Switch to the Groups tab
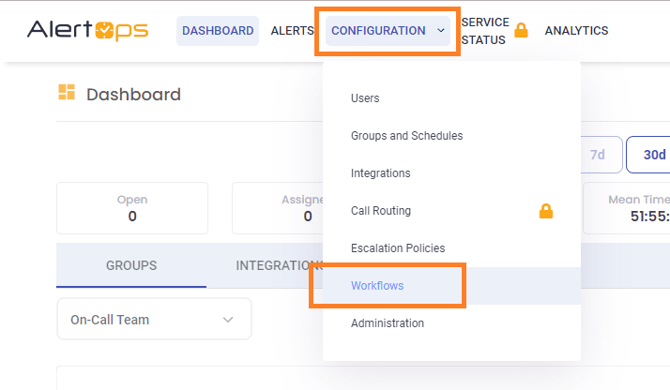The image size is (670, 390). (131, 266)
